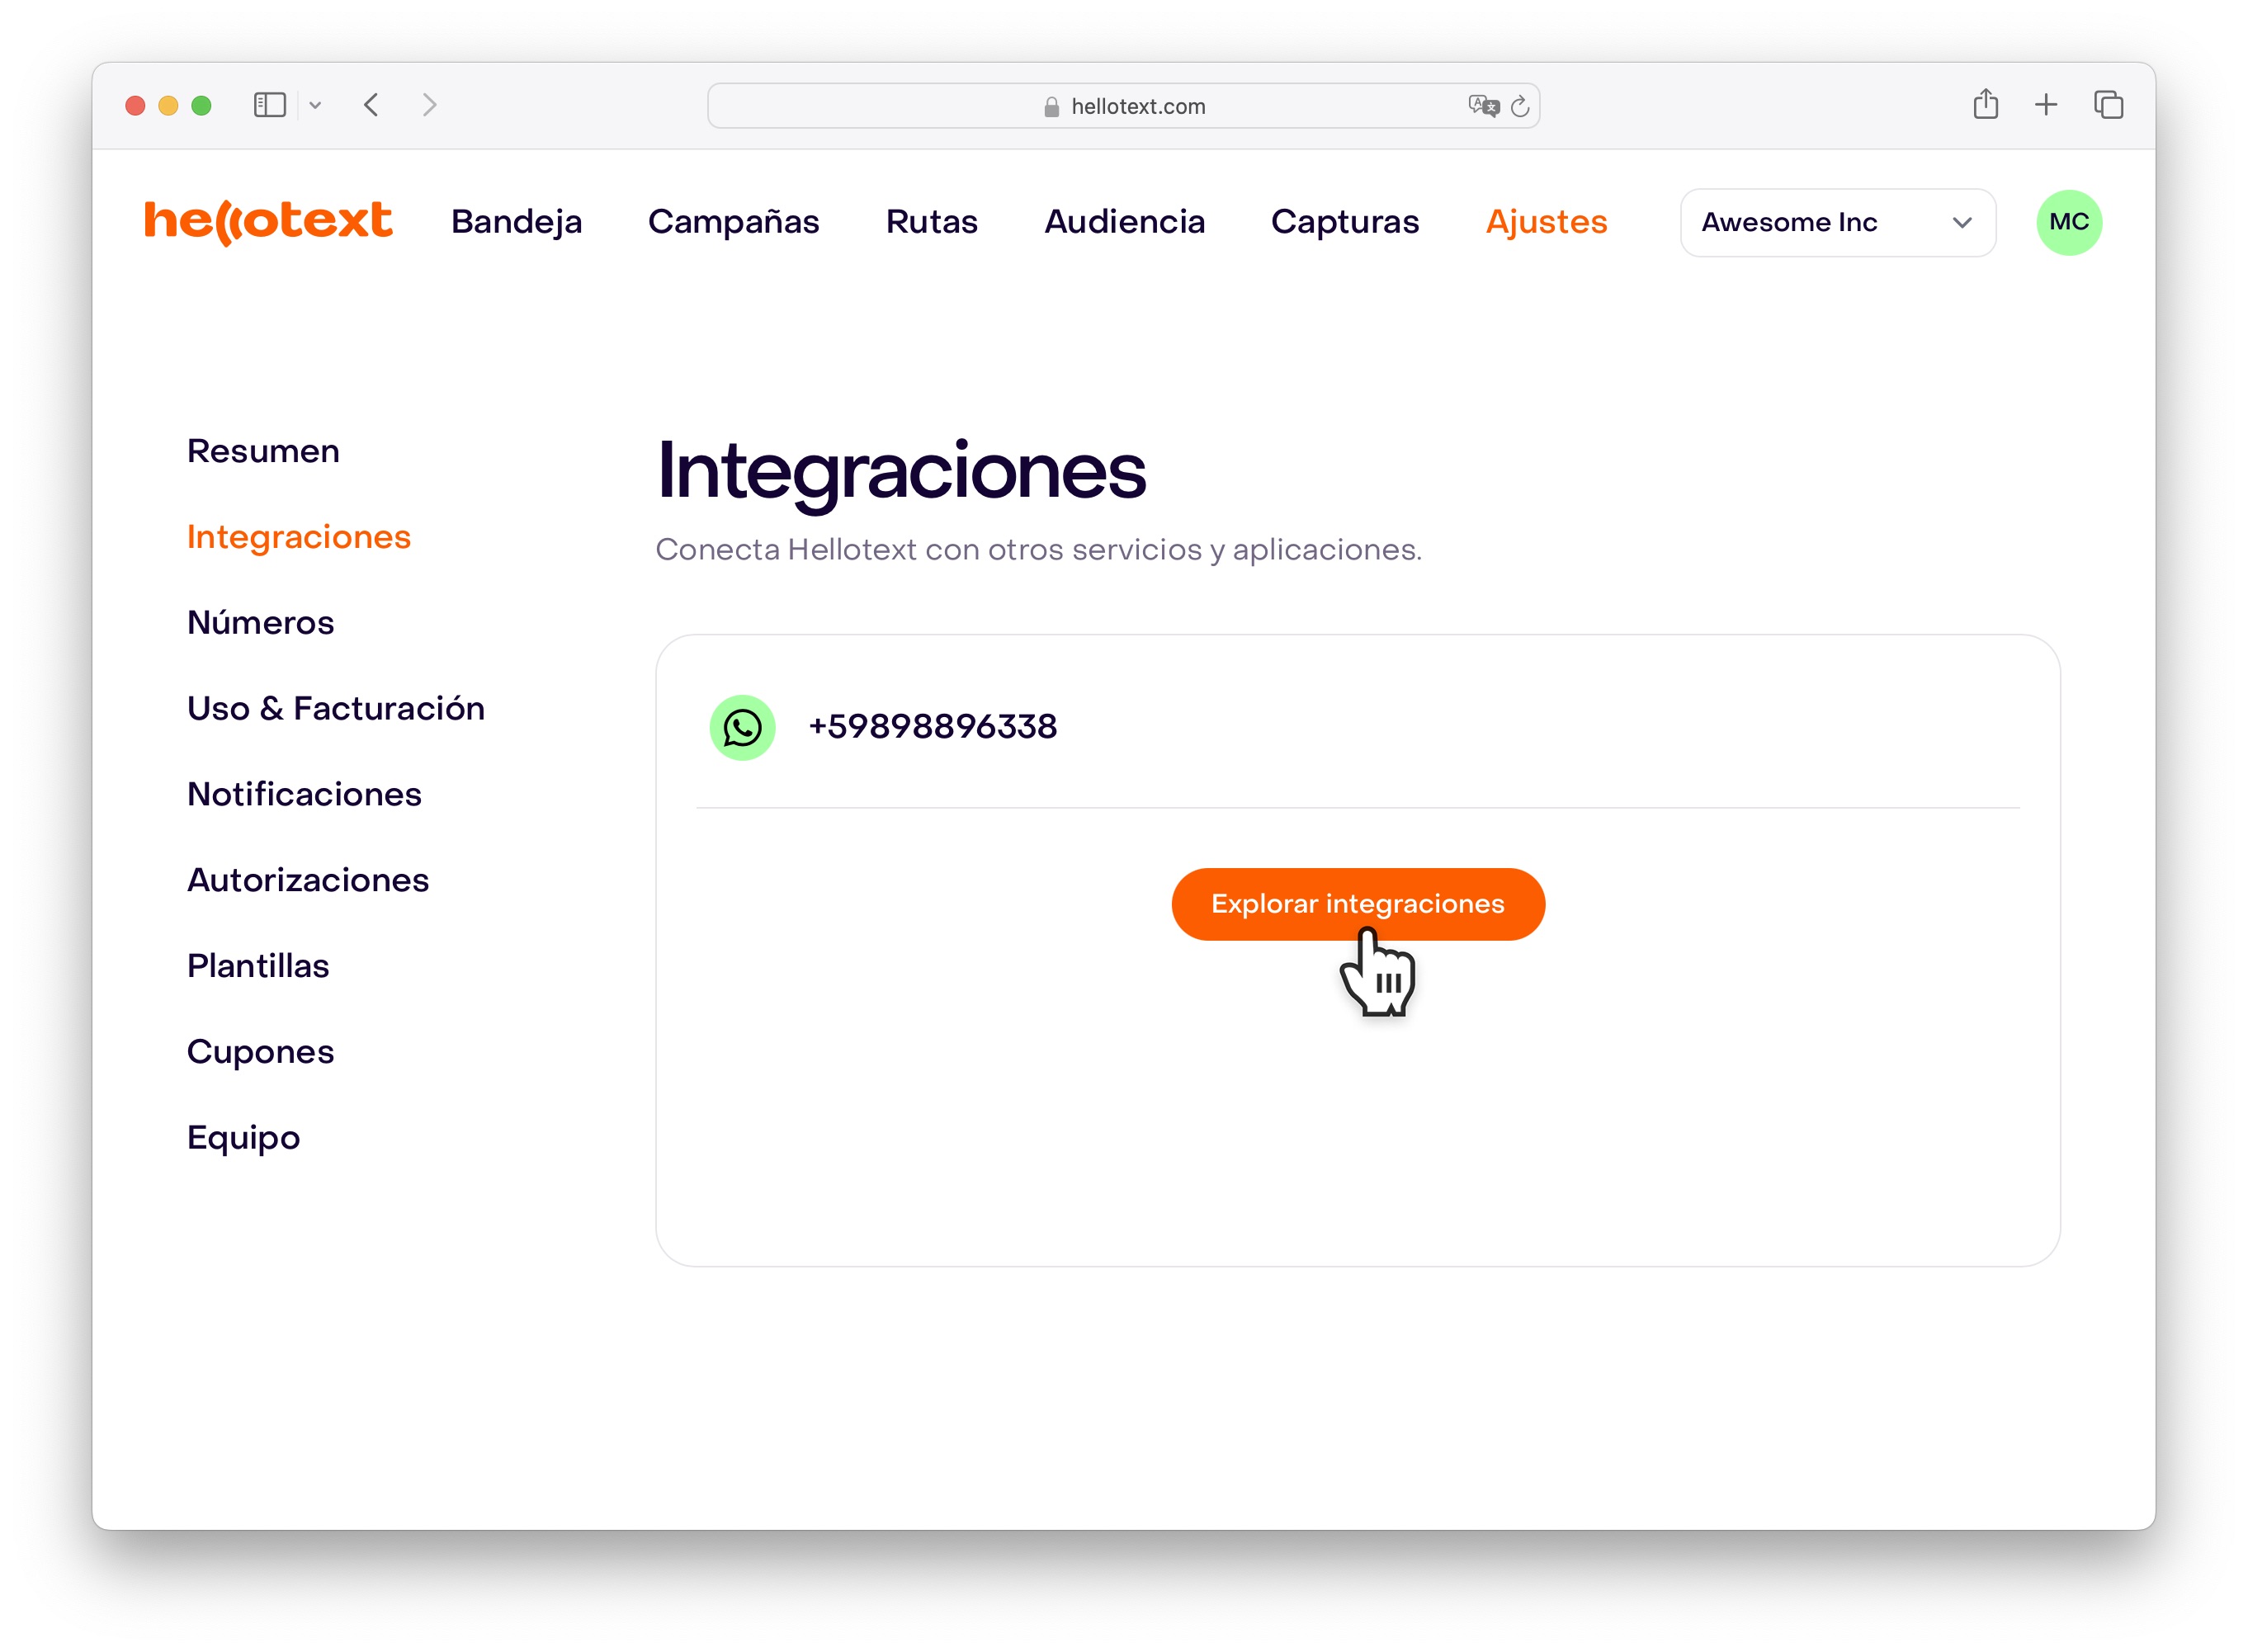Image resolution: width=2248 pixels, height=1652 pixels.
Task: Click the lock icon in address bar
Action: coord(1051,106)
